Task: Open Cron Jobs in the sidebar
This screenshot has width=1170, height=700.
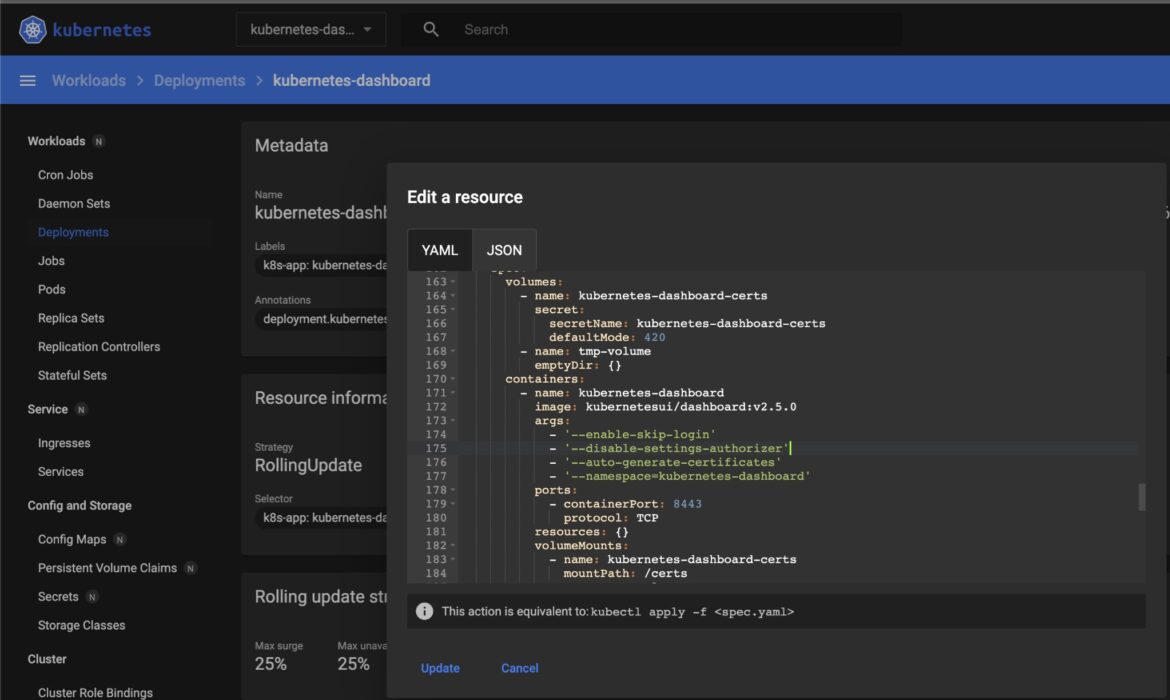Action: click(x=66, y=175)
